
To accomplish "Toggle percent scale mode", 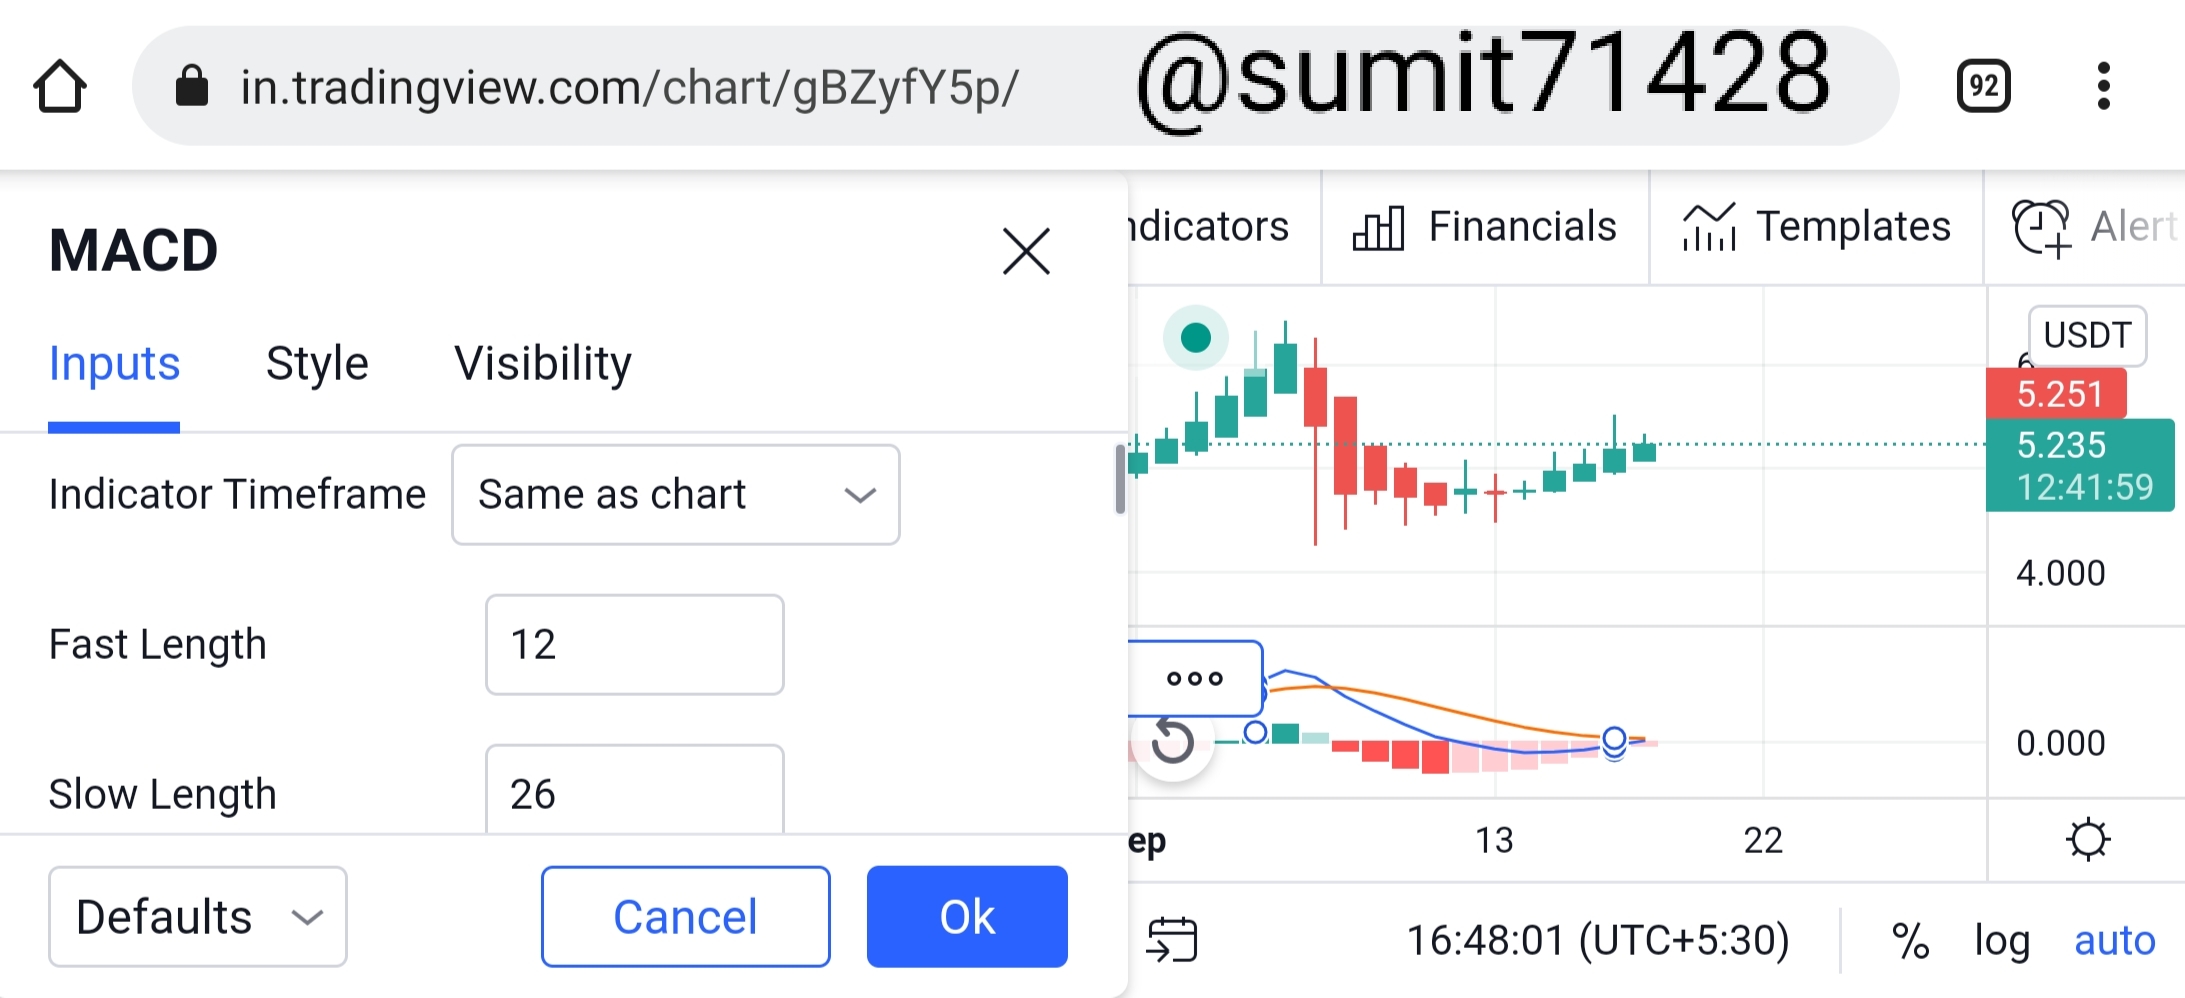I will 1910,941.
